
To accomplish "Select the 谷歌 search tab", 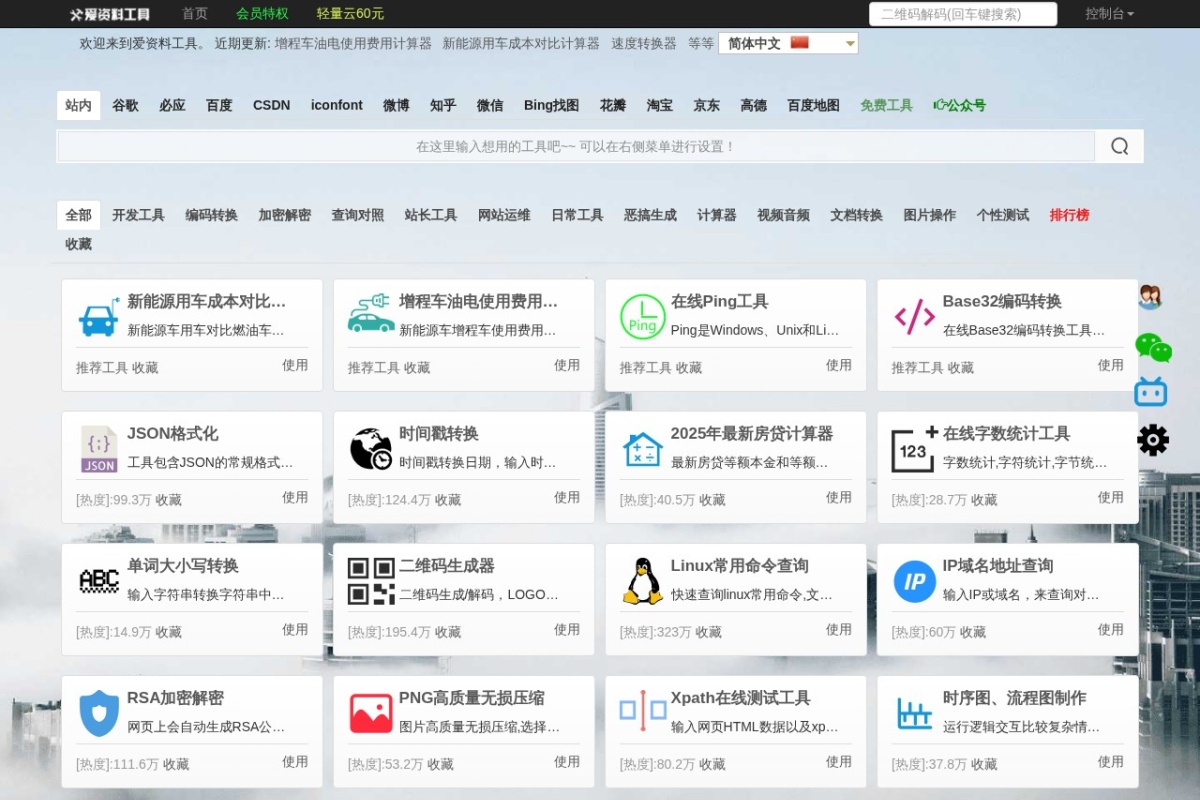I will pyautogui.click(x=124, y=105).
